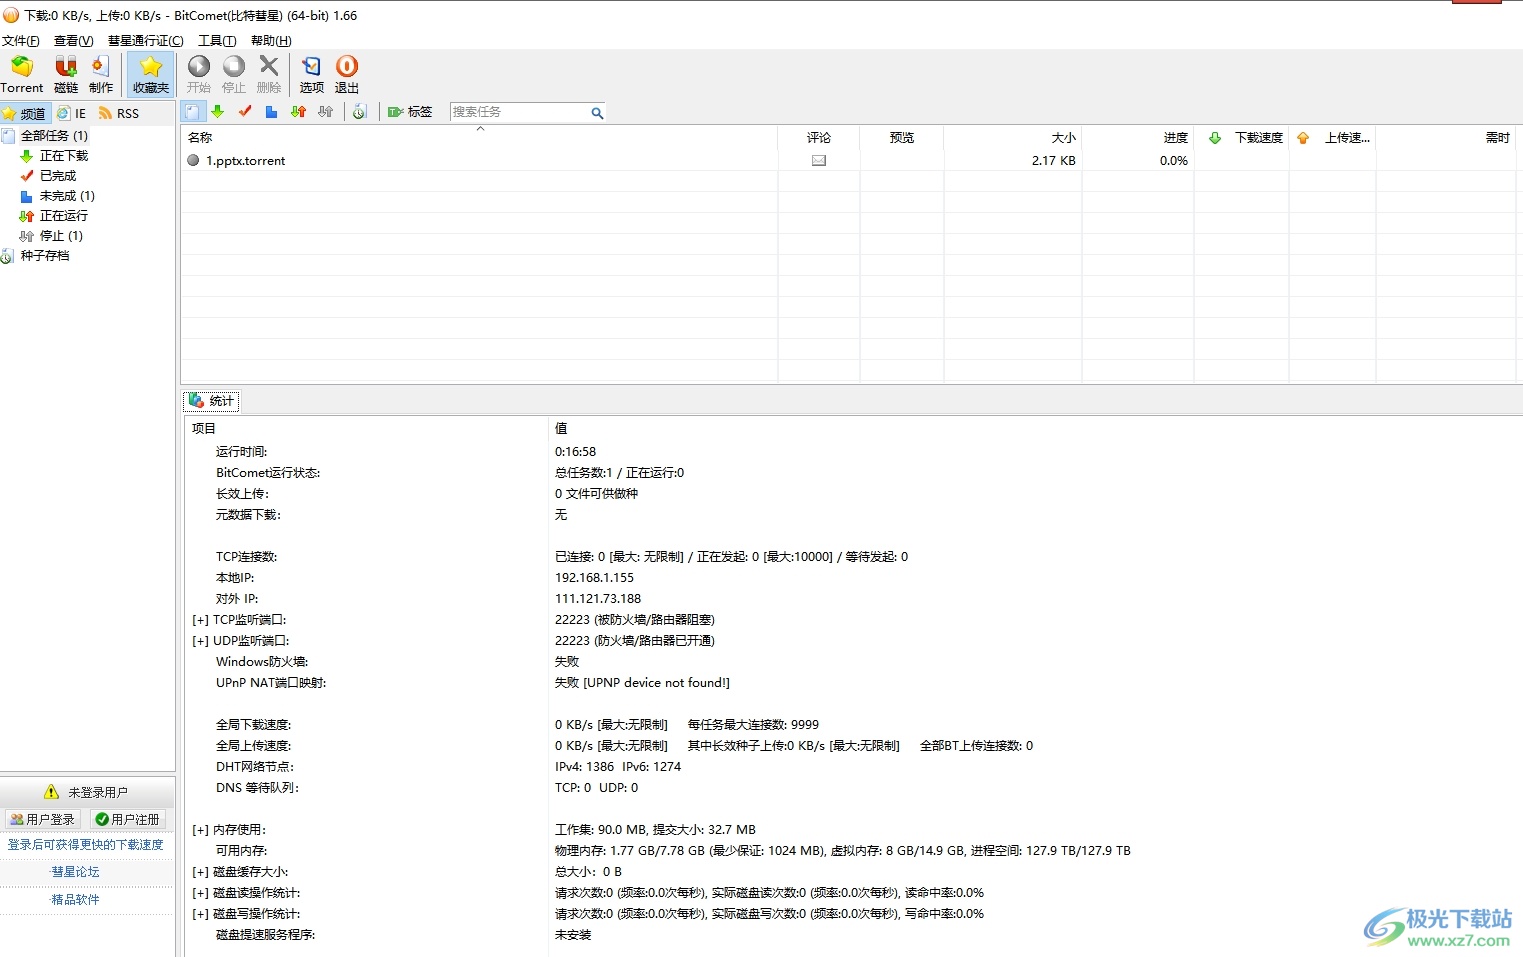Click the search tasks (搜索任务) field
The width and height of the screenshot is (1523, 957).
(x=519, y=112)
